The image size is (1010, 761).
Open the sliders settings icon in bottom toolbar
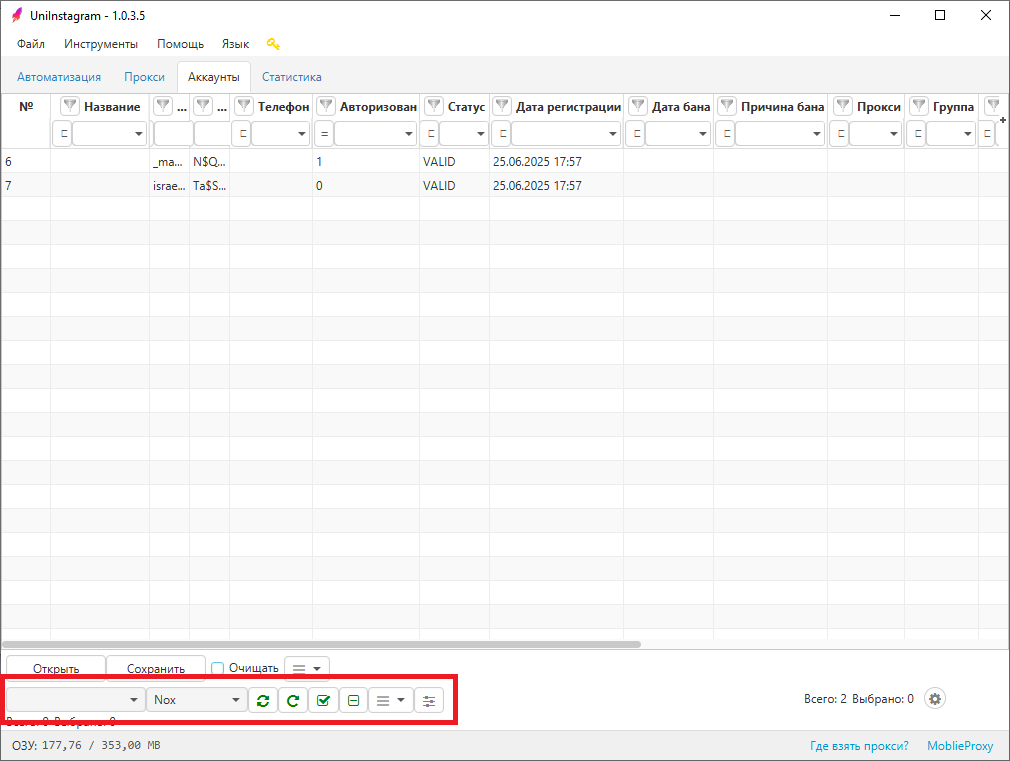click(x=429, y=700)
